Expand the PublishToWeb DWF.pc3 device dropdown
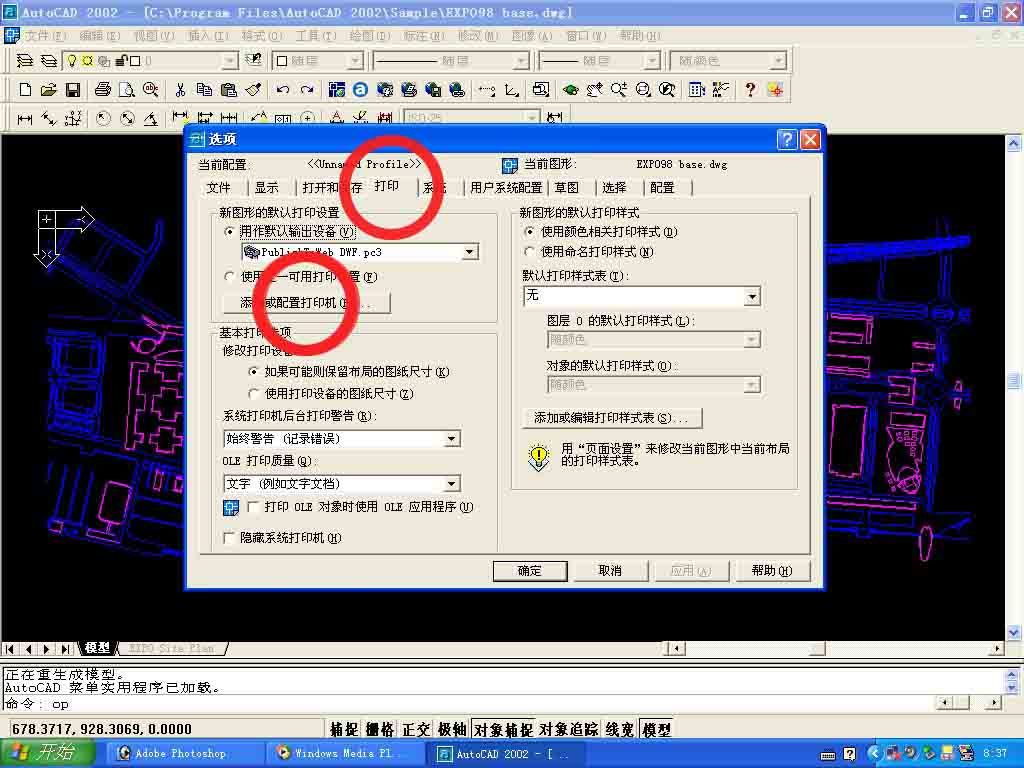This screenshot has height=768, width=1024. 470,252
